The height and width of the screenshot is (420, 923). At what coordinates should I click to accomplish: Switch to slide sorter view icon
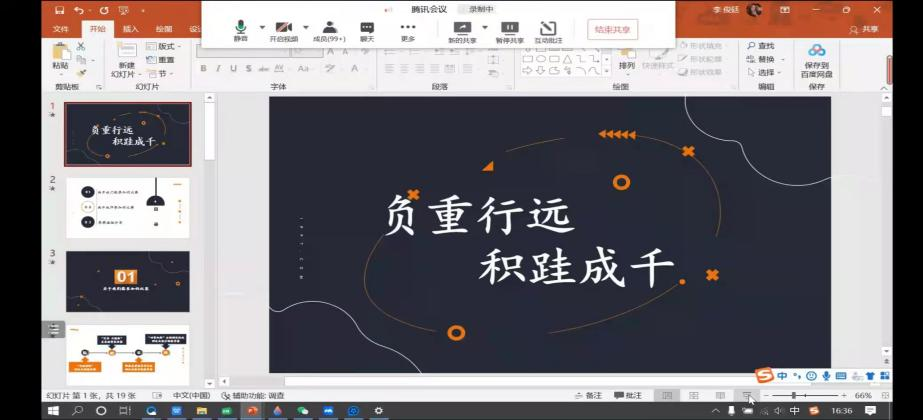pos(693,396)
